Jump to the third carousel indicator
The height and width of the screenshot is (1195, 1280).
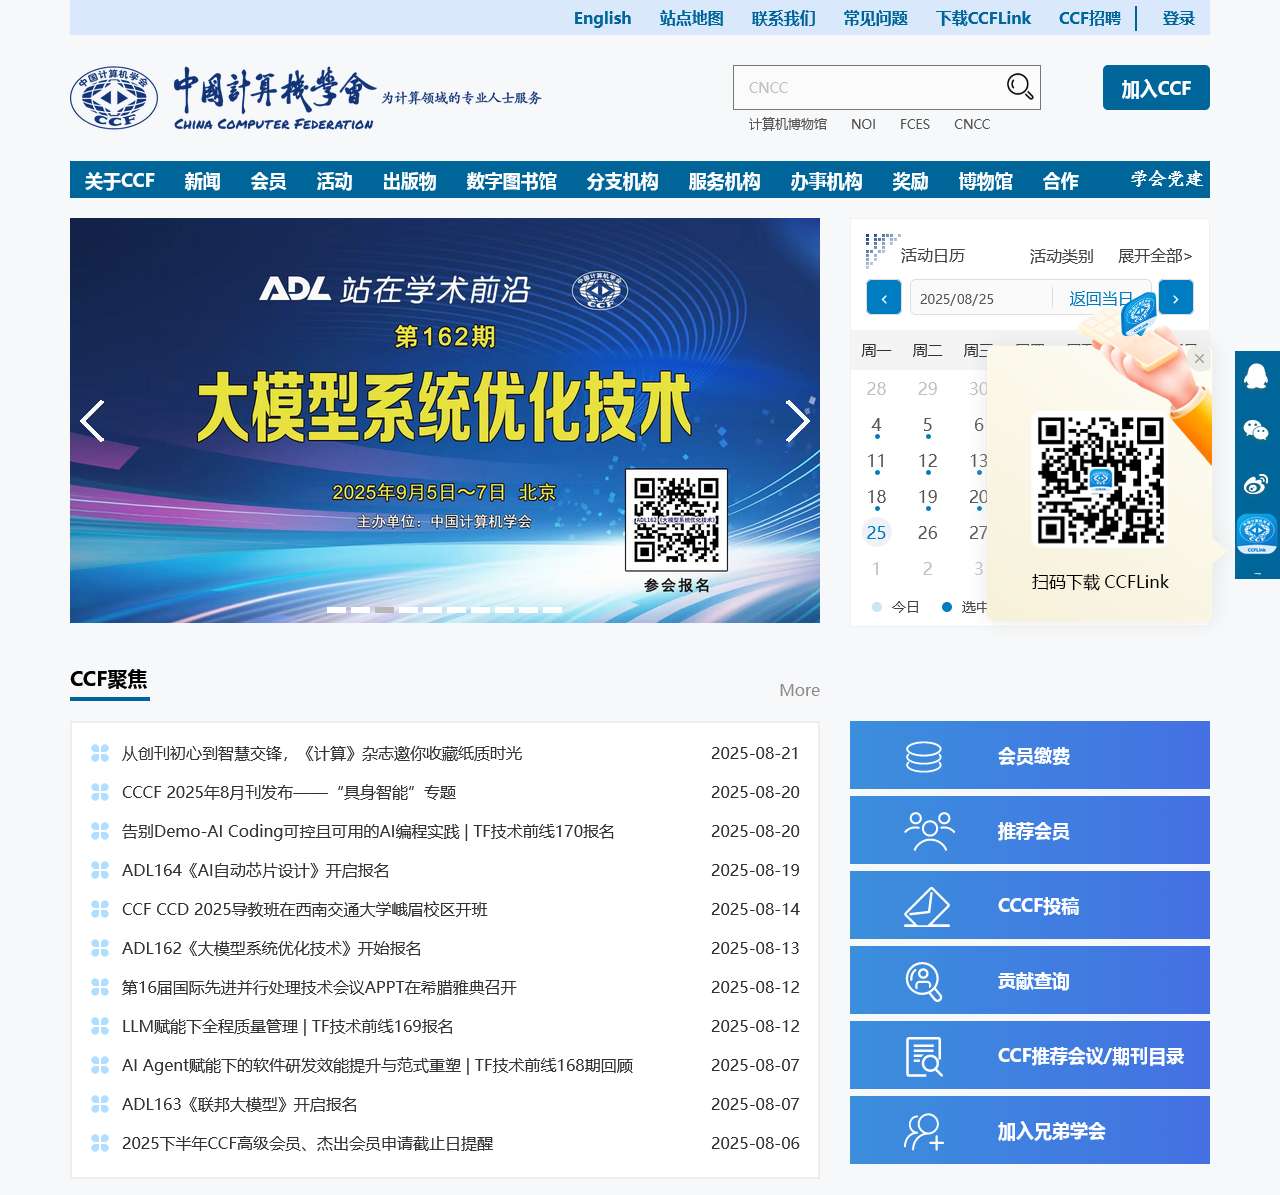(x=384, y=609)
